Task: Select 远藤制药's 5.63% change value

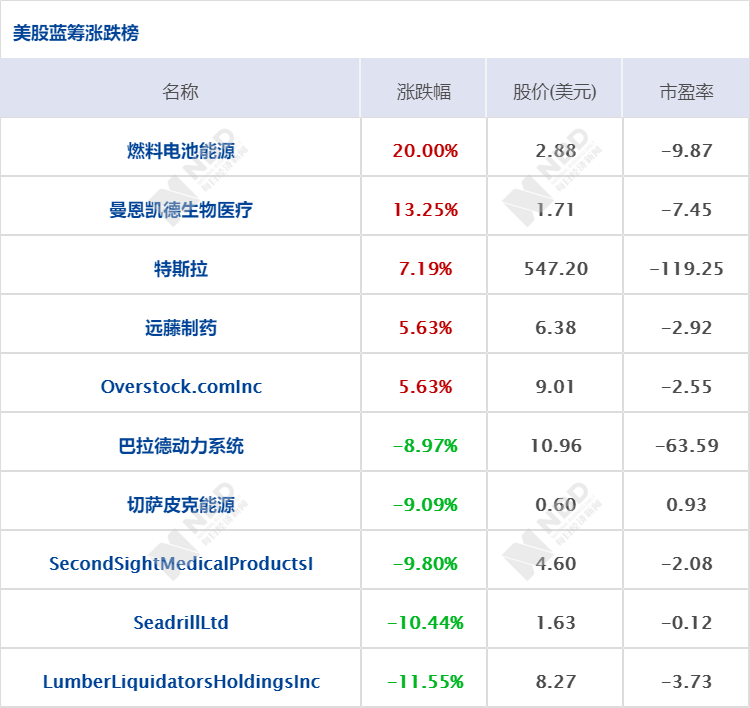Action: 425,328
